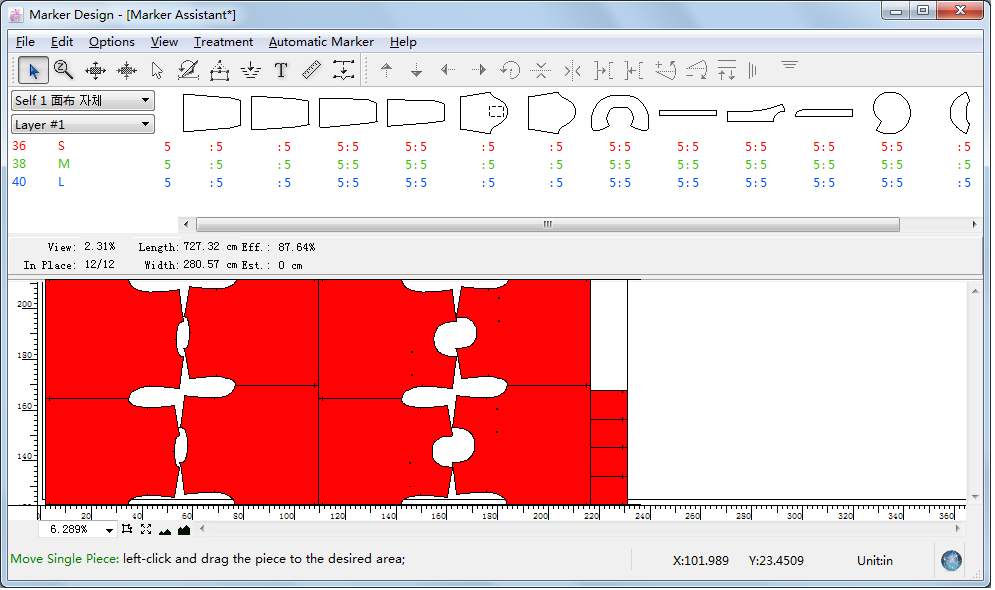Image resolution: width=995 pixels, height=590 pixels.
Task: Open the Self 1 fabric dropdown
Action: tap(83, 100)
